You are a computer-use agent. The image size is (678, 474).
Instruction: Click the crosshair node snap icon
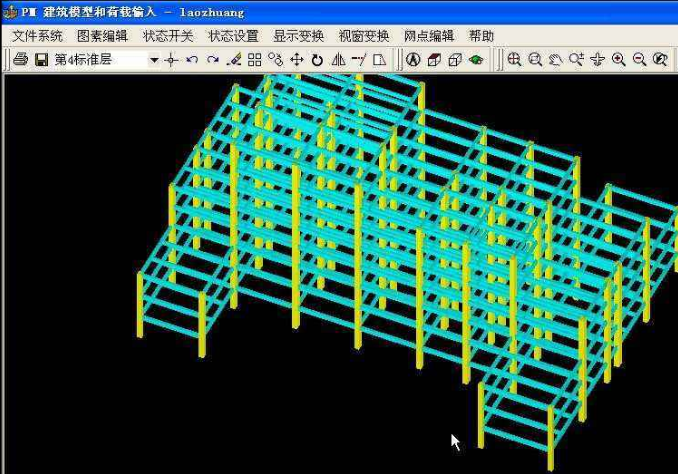click(172, 60)
